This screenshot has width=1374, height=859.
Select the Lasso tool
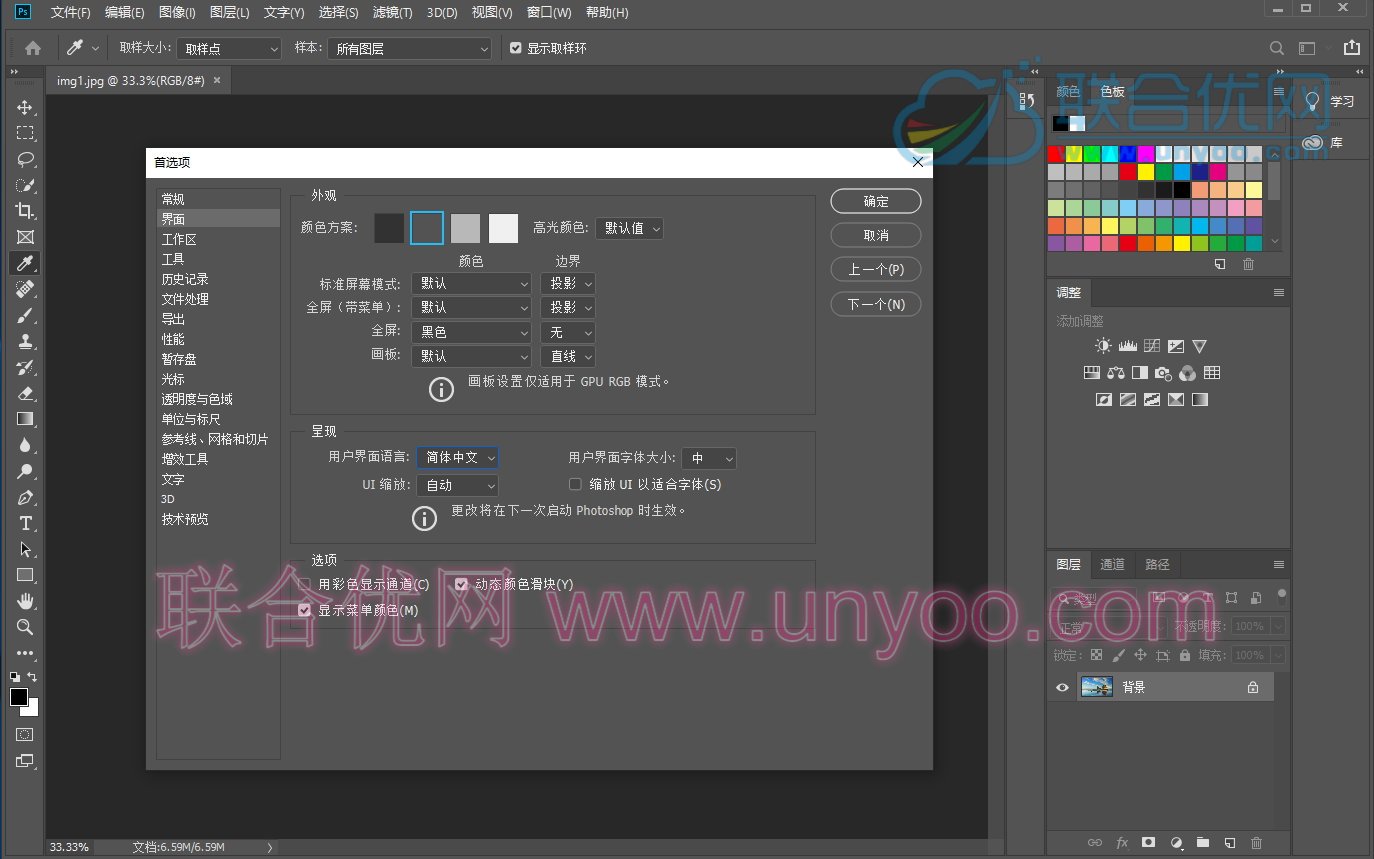[x=25, y=159]
